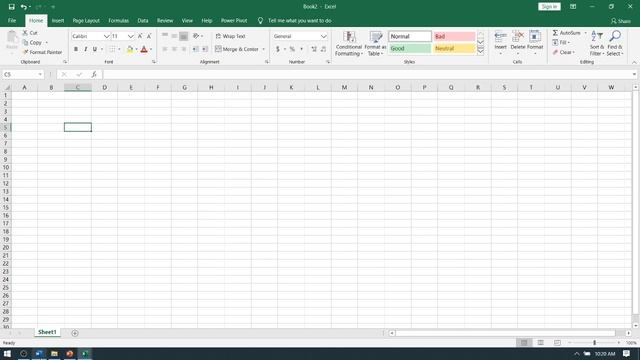Open Sort & Filter menu

tap(597, 43)
